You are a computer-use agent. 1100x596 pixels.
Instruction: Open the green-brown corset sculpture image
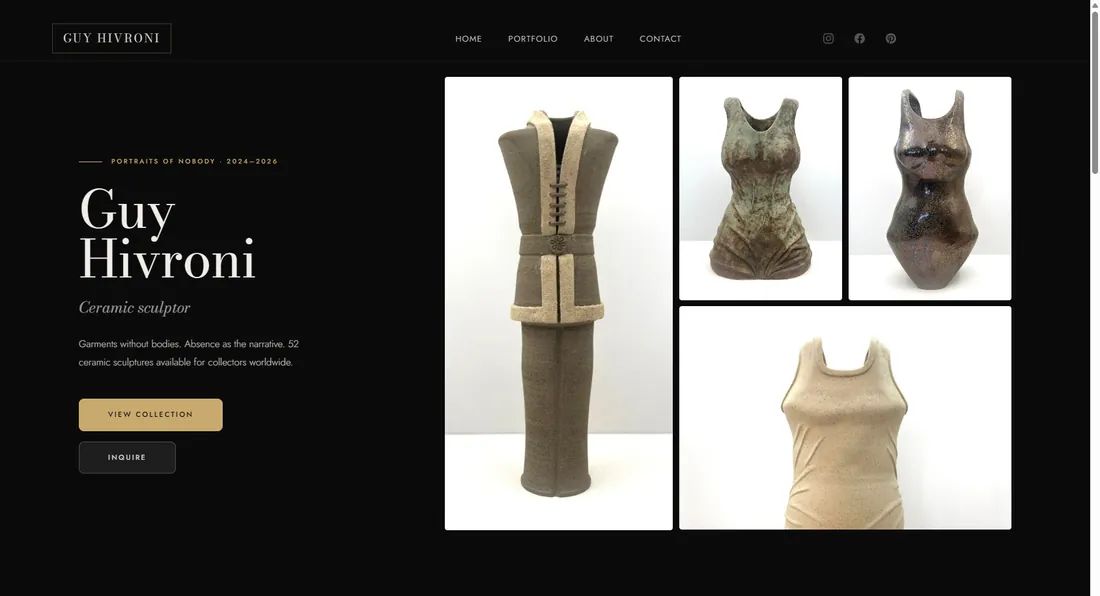click(760, 188)
